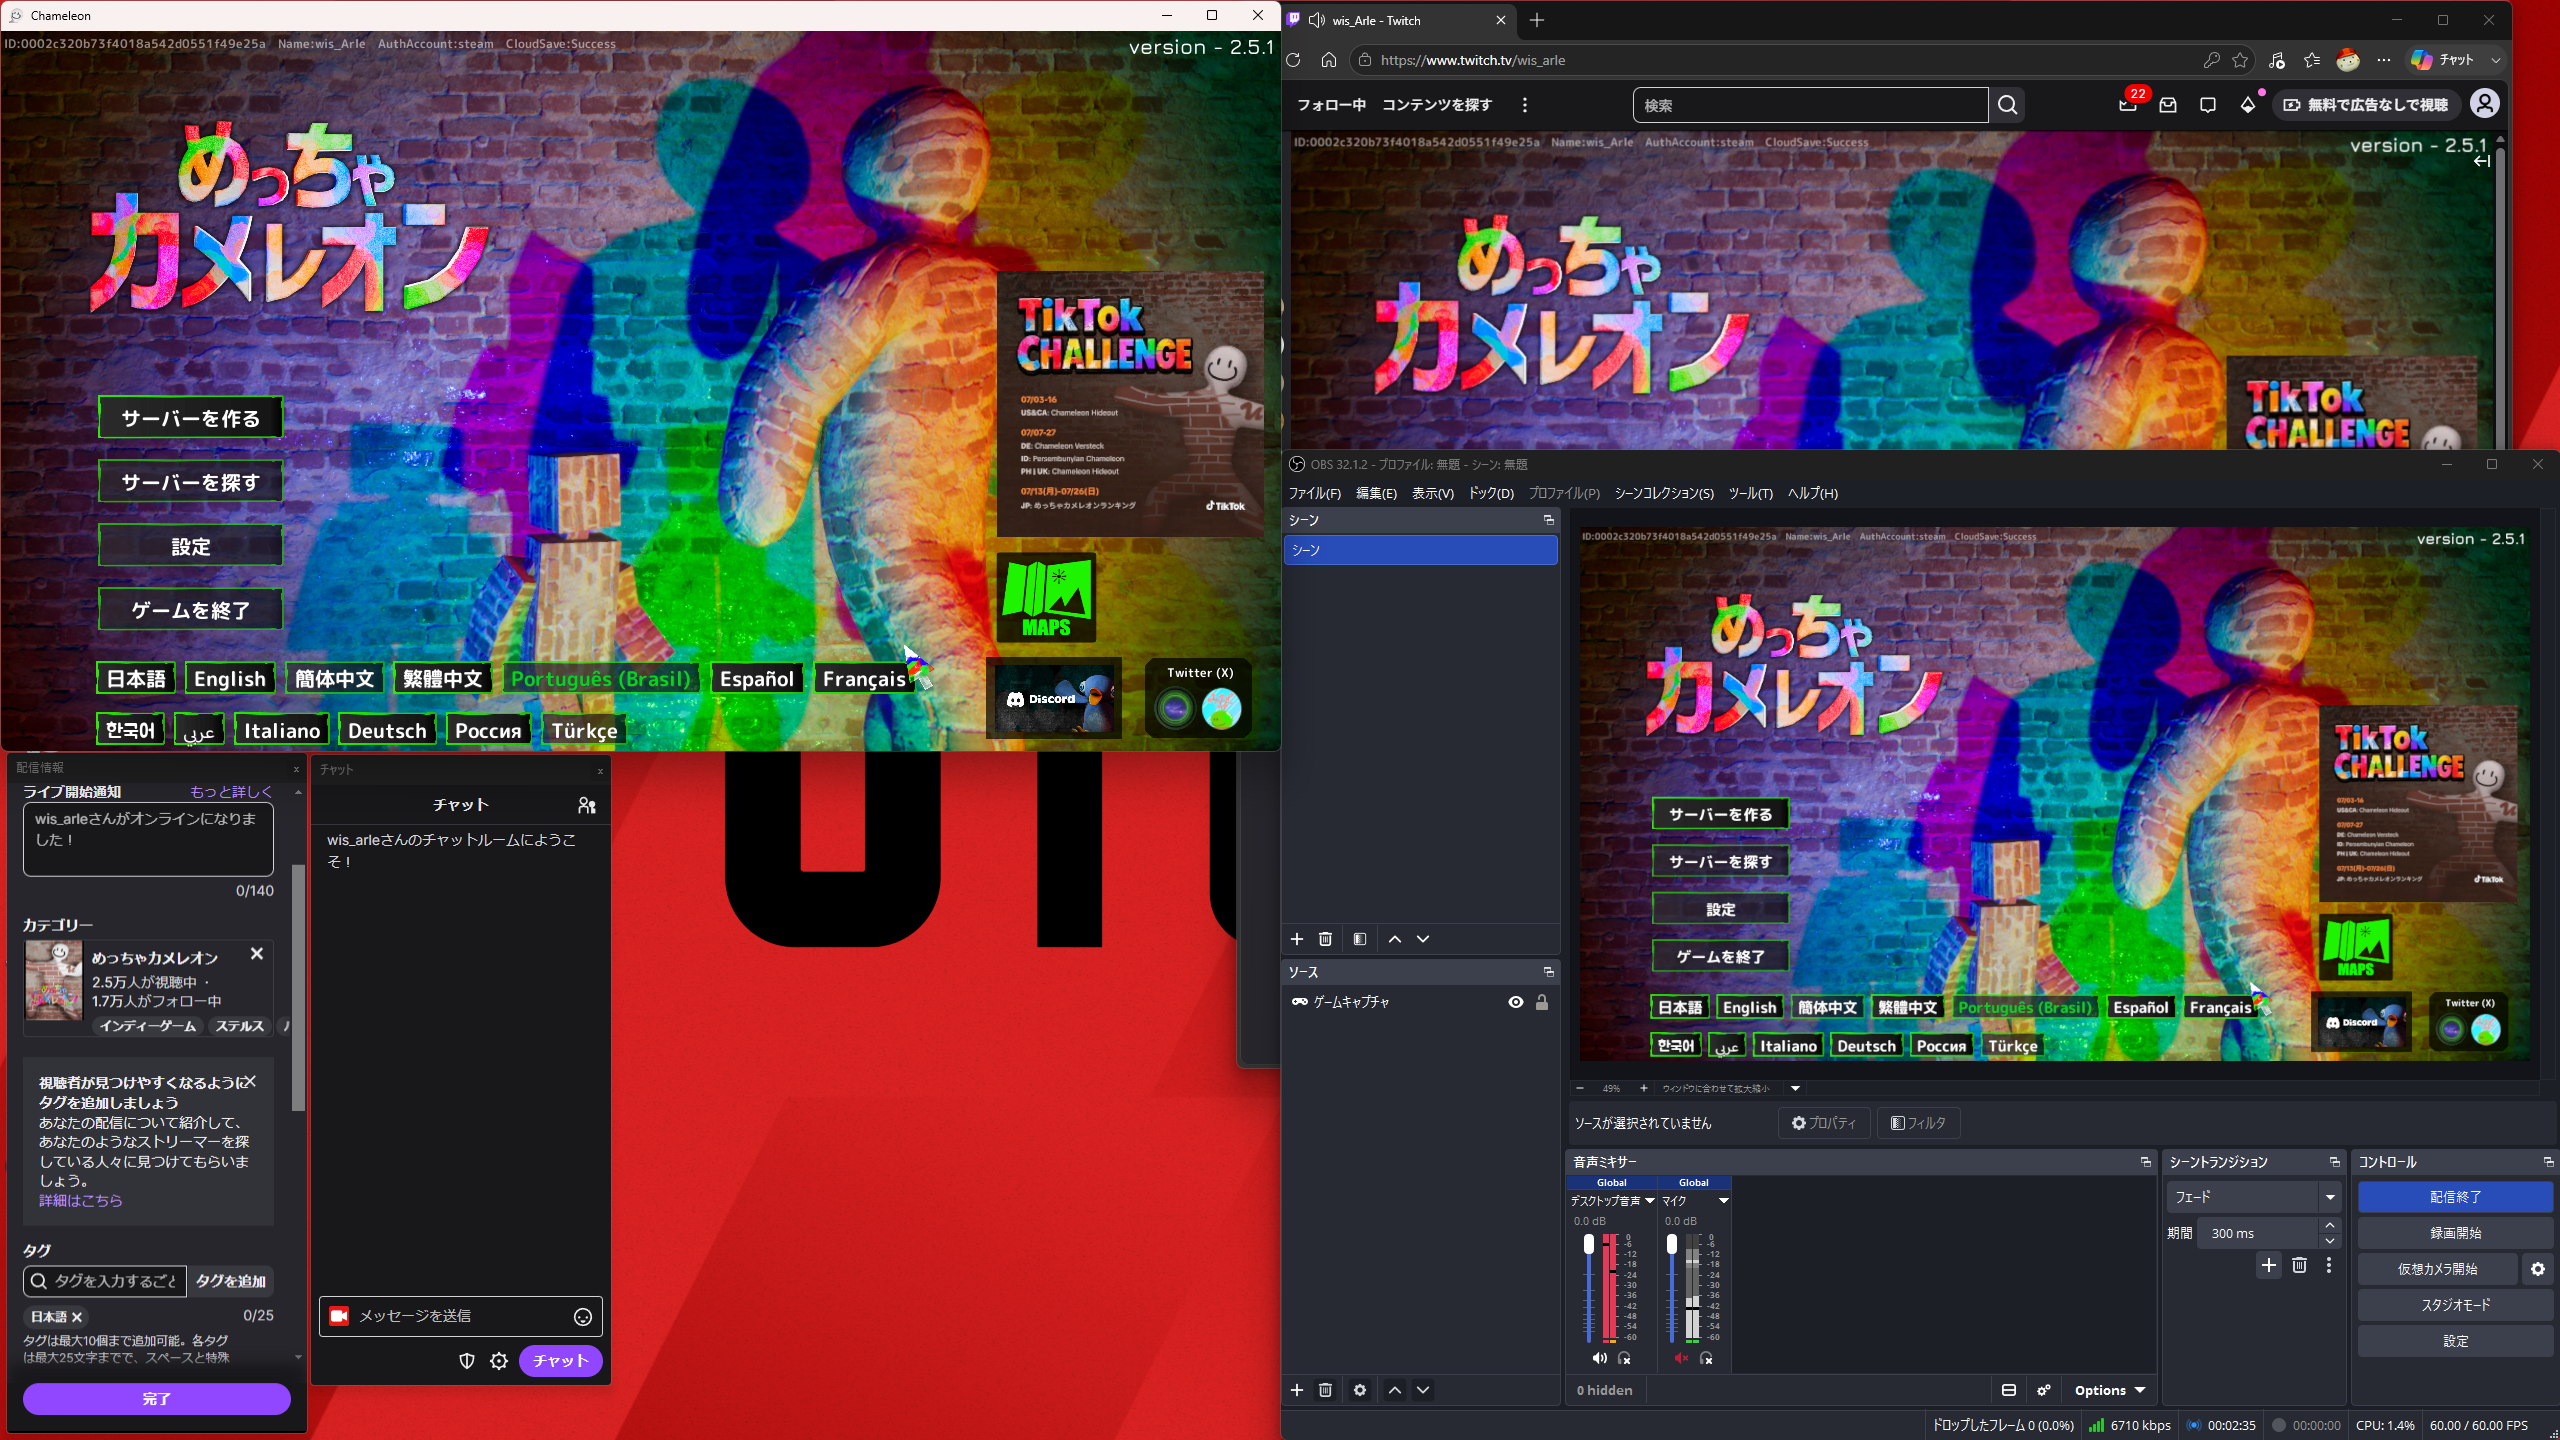
Task: Open chat settings gear icon
Action: click(x=499, y=1361)
